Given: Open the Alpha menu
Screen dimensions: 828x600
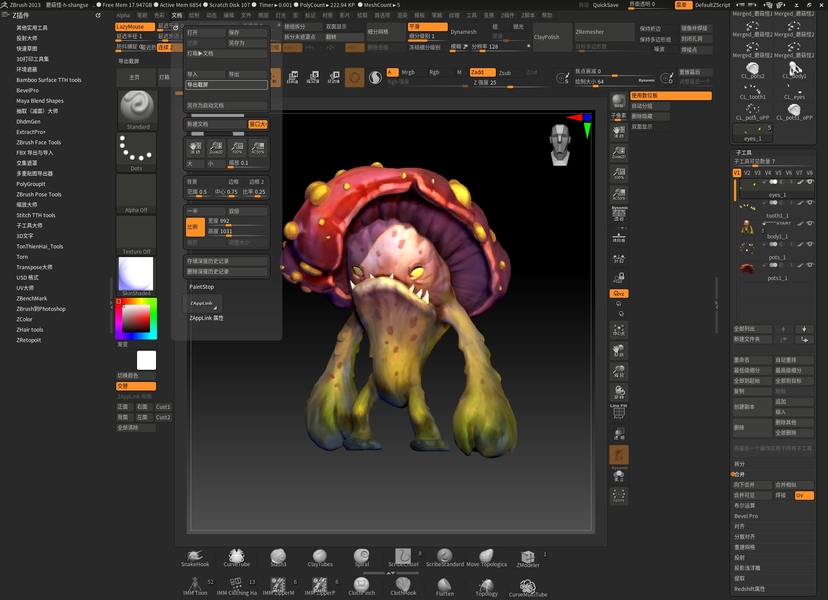Looking at the screenshot, I should click(x=123, y=15).
